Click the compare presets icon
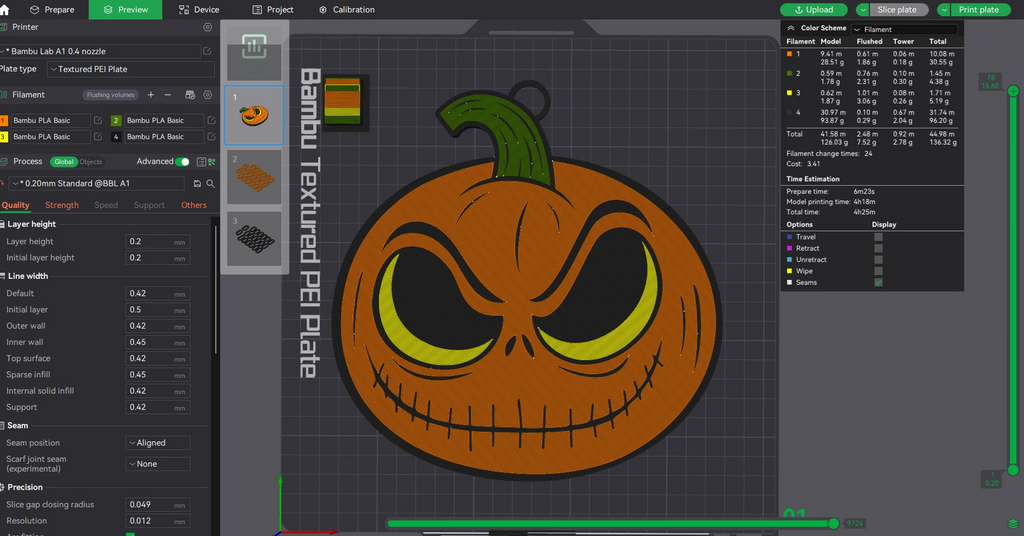The height and width of the screenshot is (536, 1024). 212,162
